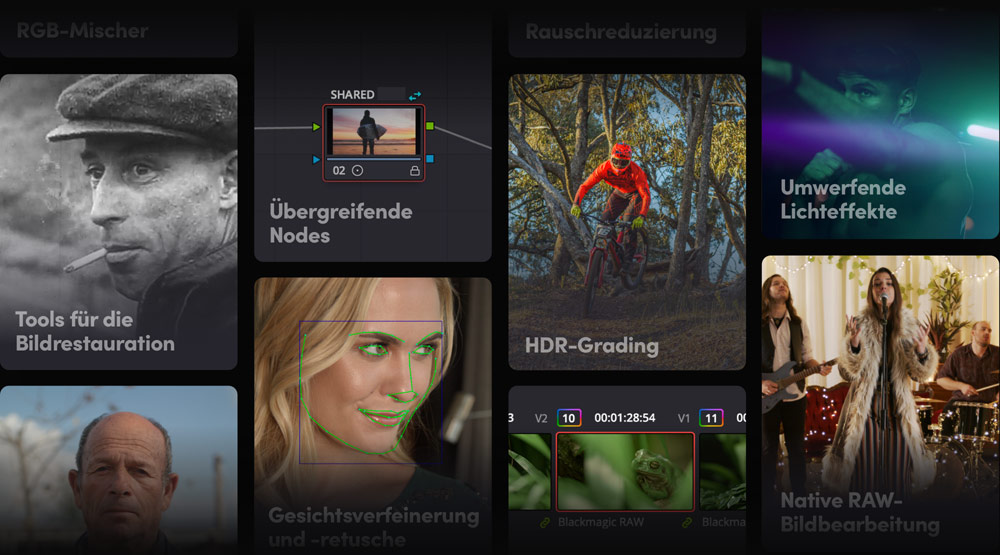
Task: Click the circle icon beside node number 02
Action: 358,171
